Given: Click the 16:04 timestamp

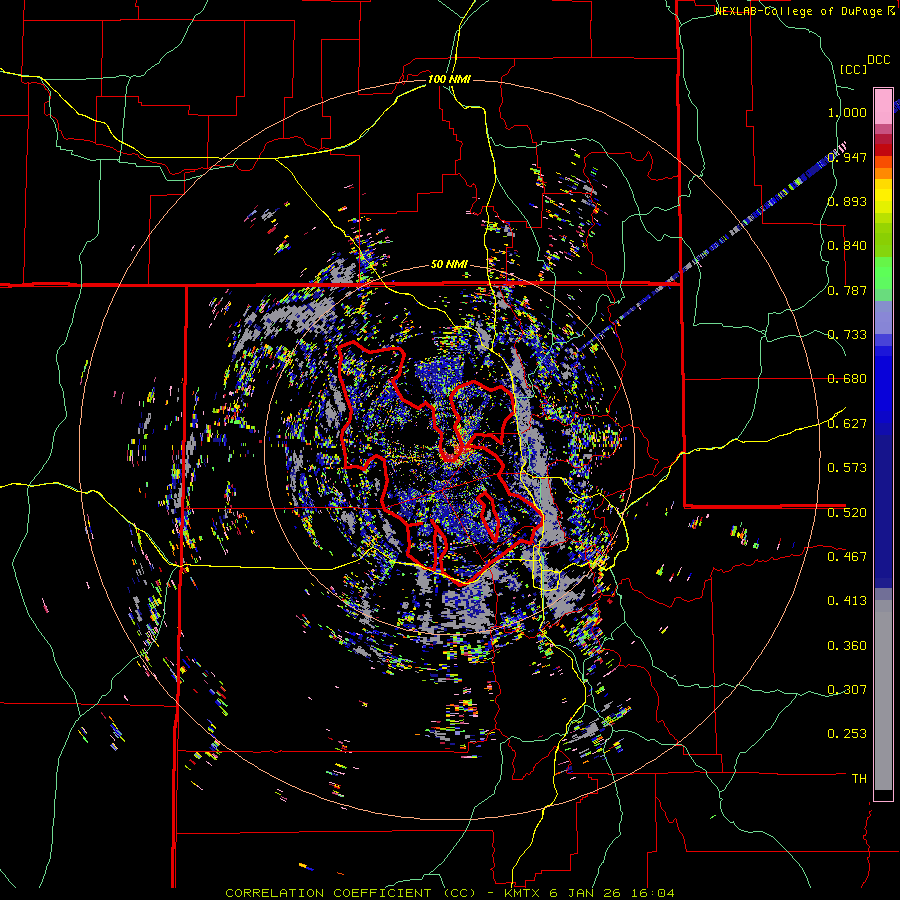Looking at the screenshot, I should pyautogui.click(x=652, y=893).
